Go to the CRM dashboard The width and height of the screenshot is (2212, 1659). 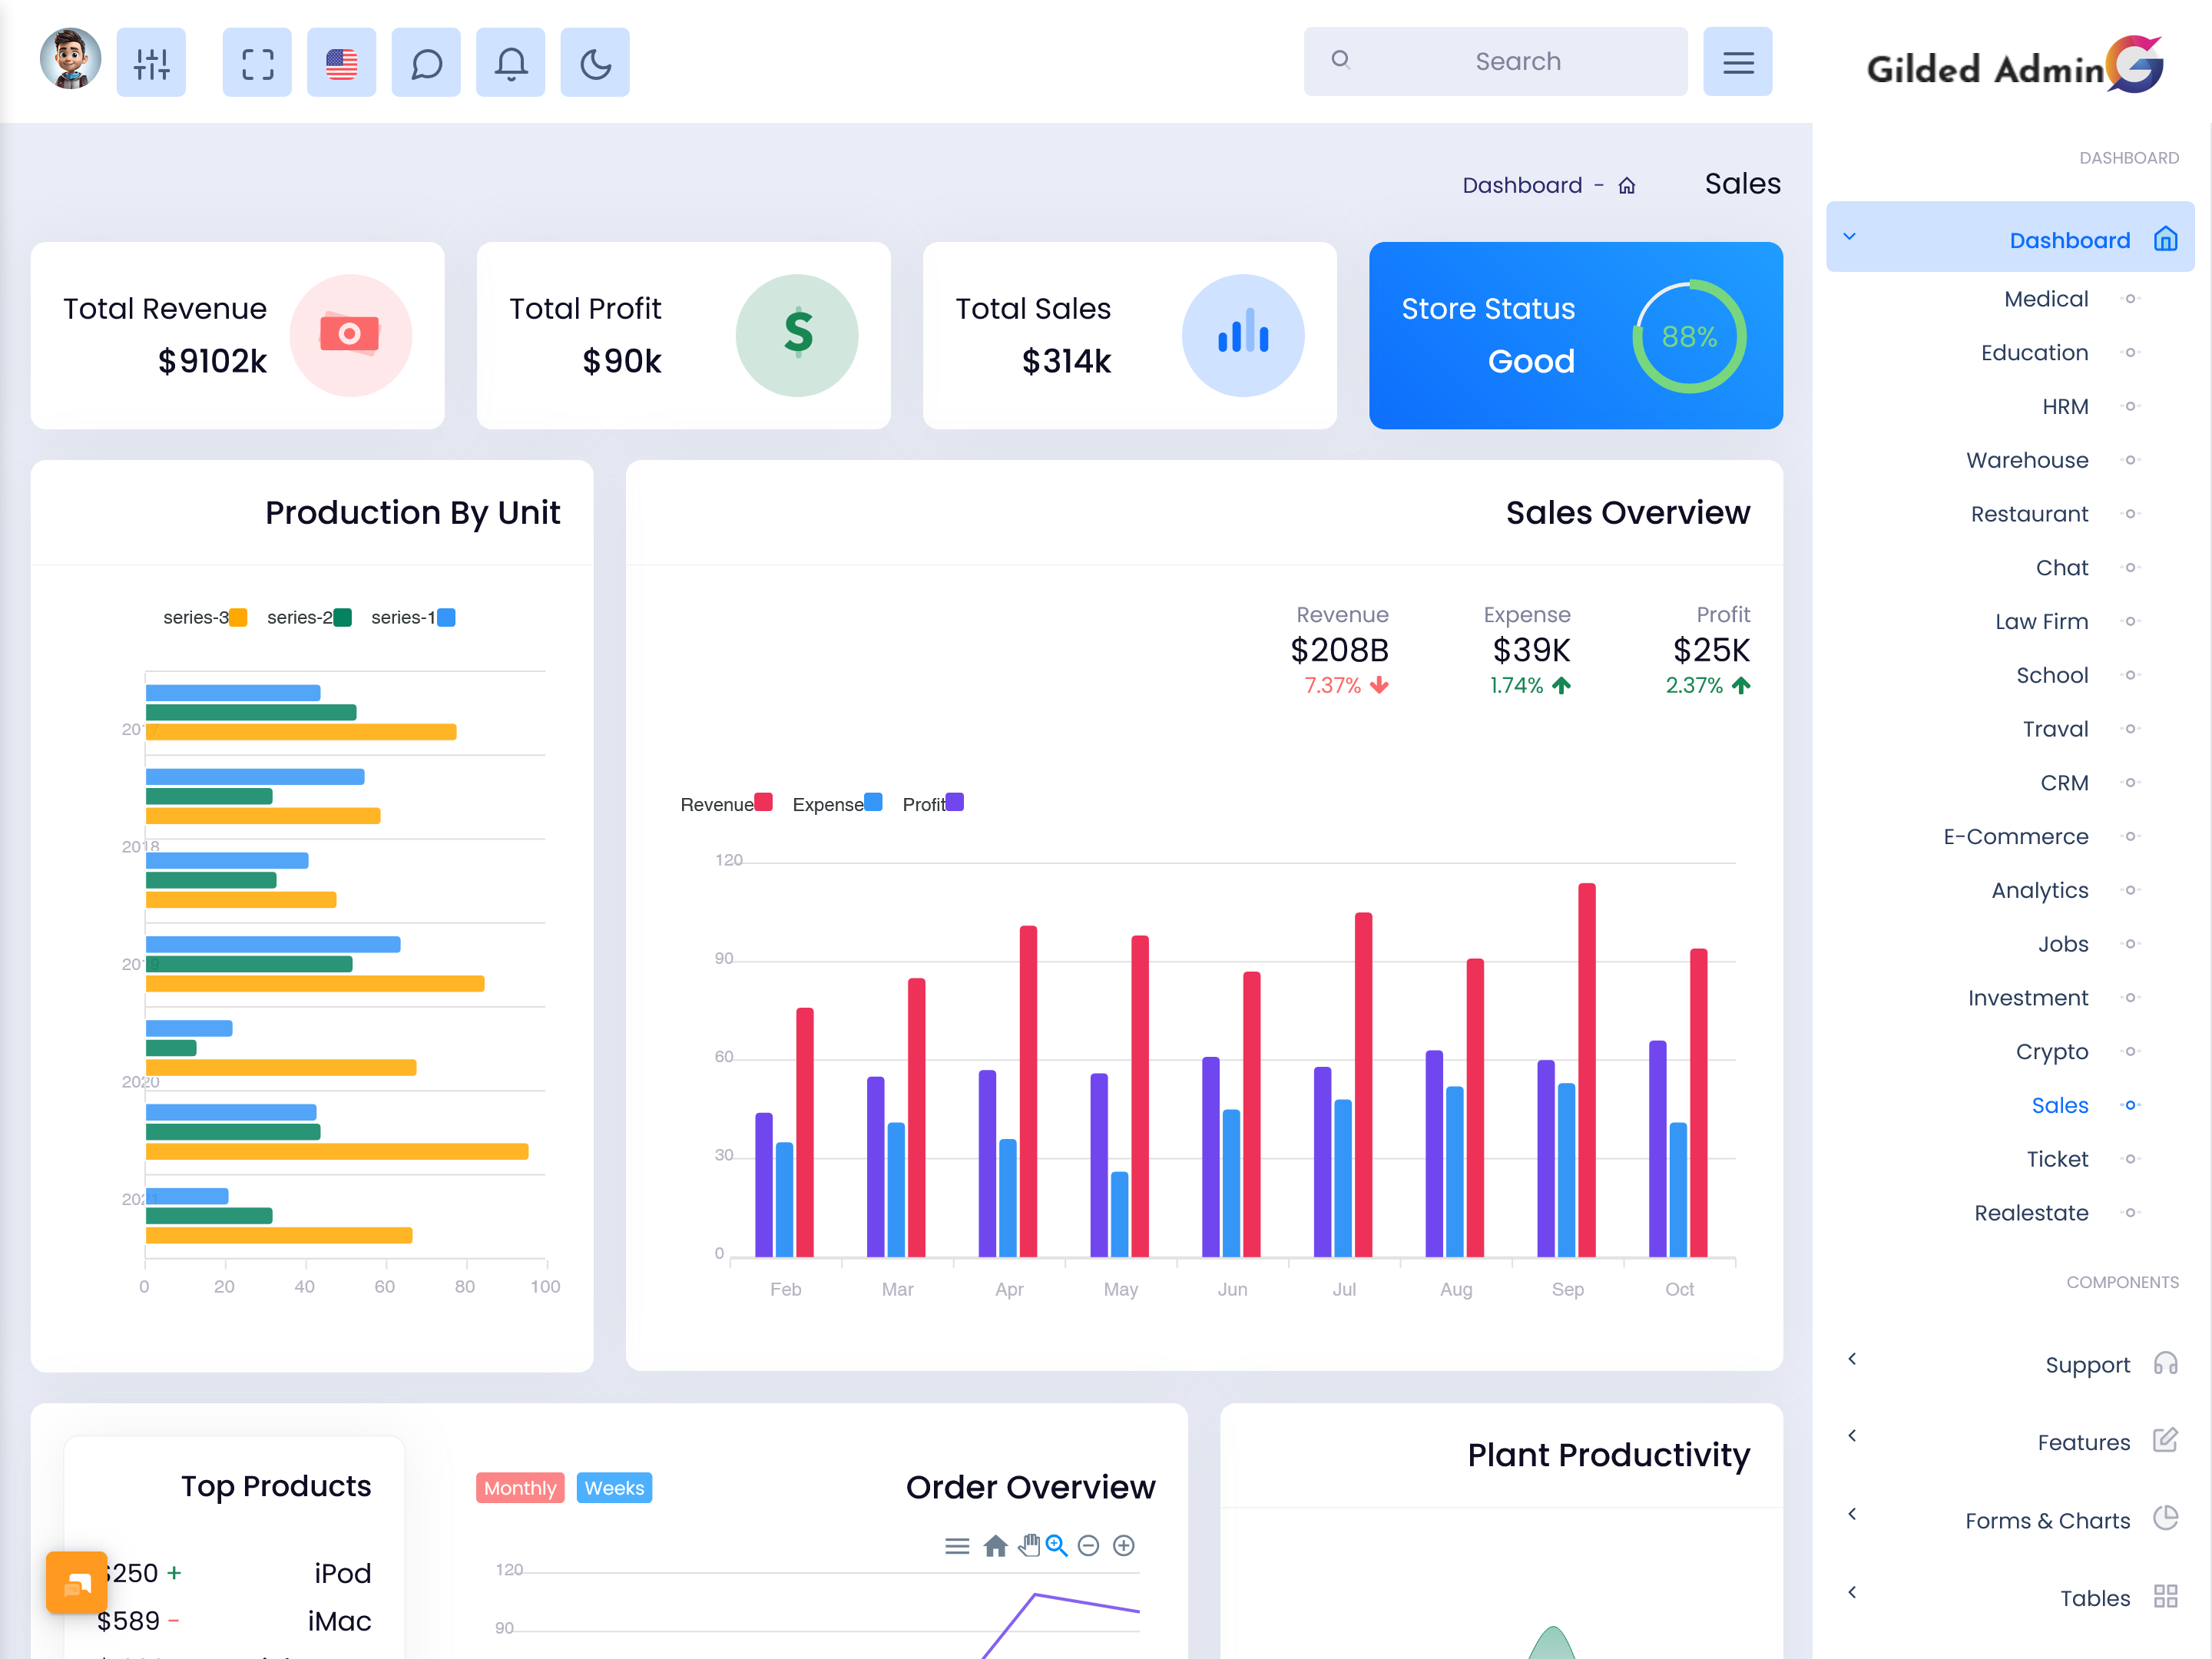(2064, 783)
